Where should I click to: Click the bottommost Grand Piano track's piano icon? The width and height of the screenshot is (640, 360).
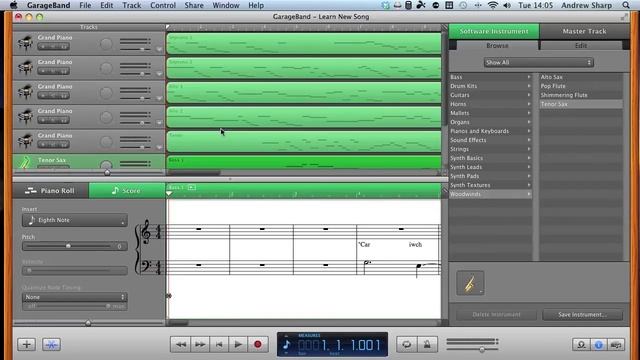tap(25, 141)
